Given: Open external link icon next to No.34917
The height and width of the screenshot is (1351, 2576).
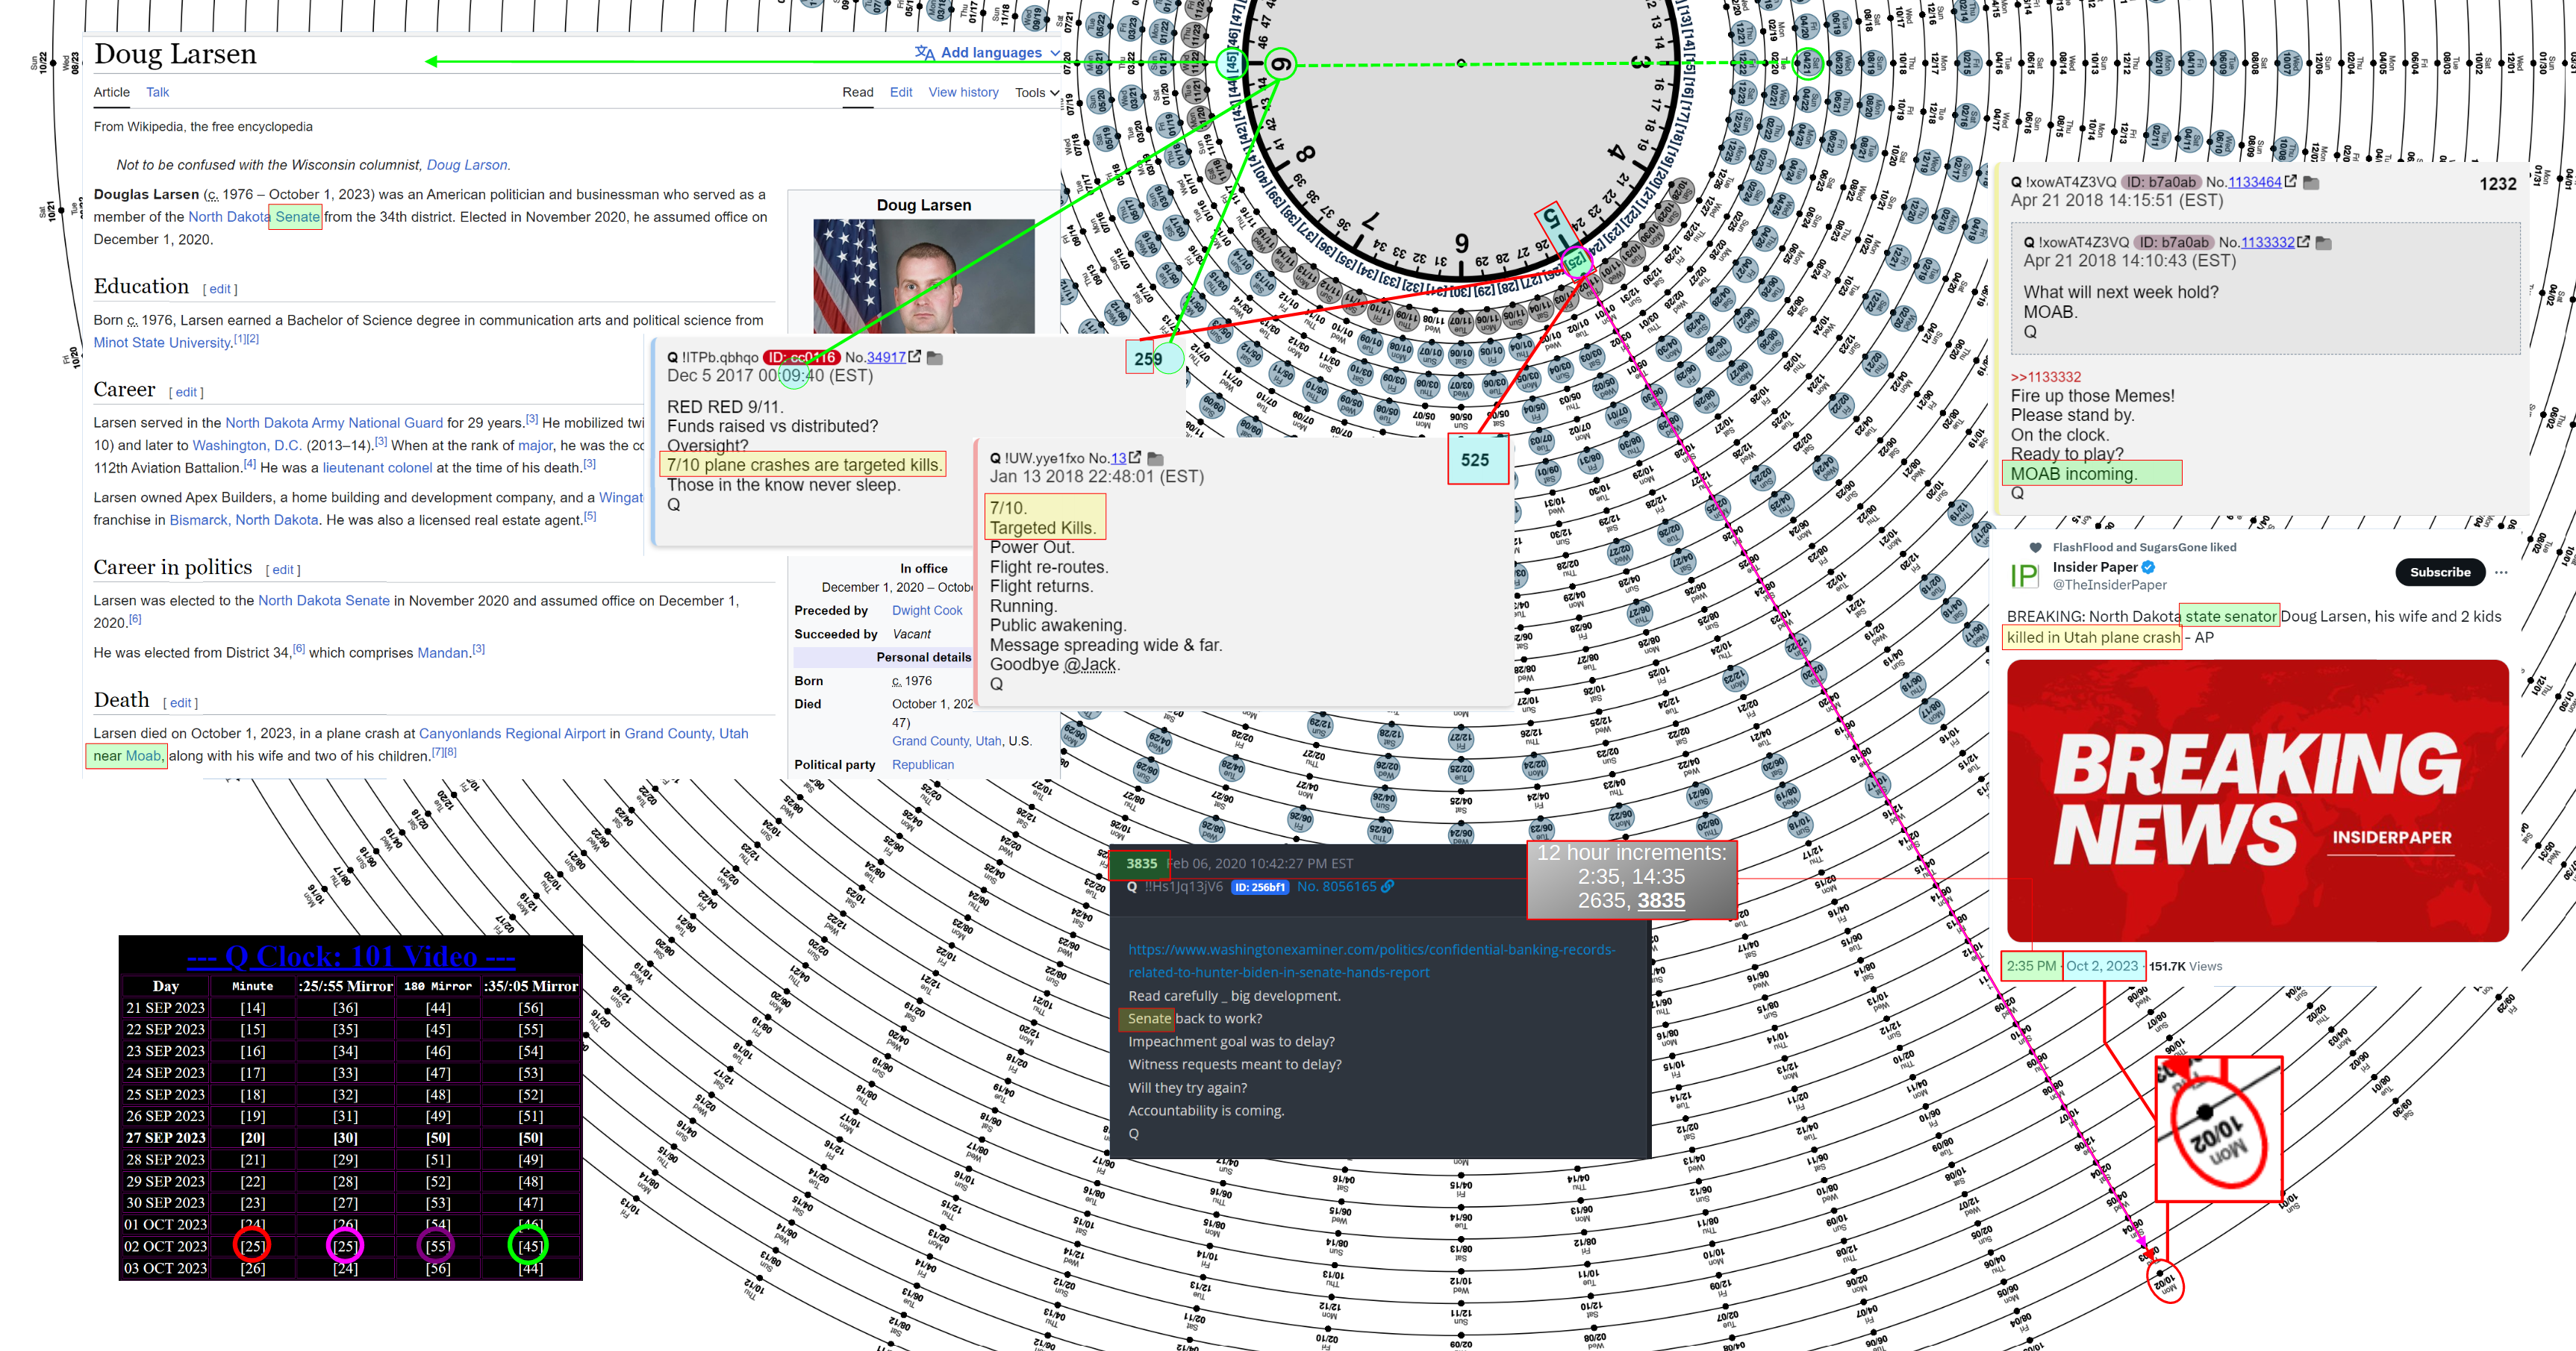Looking at the screenshot, I should 914,356.
